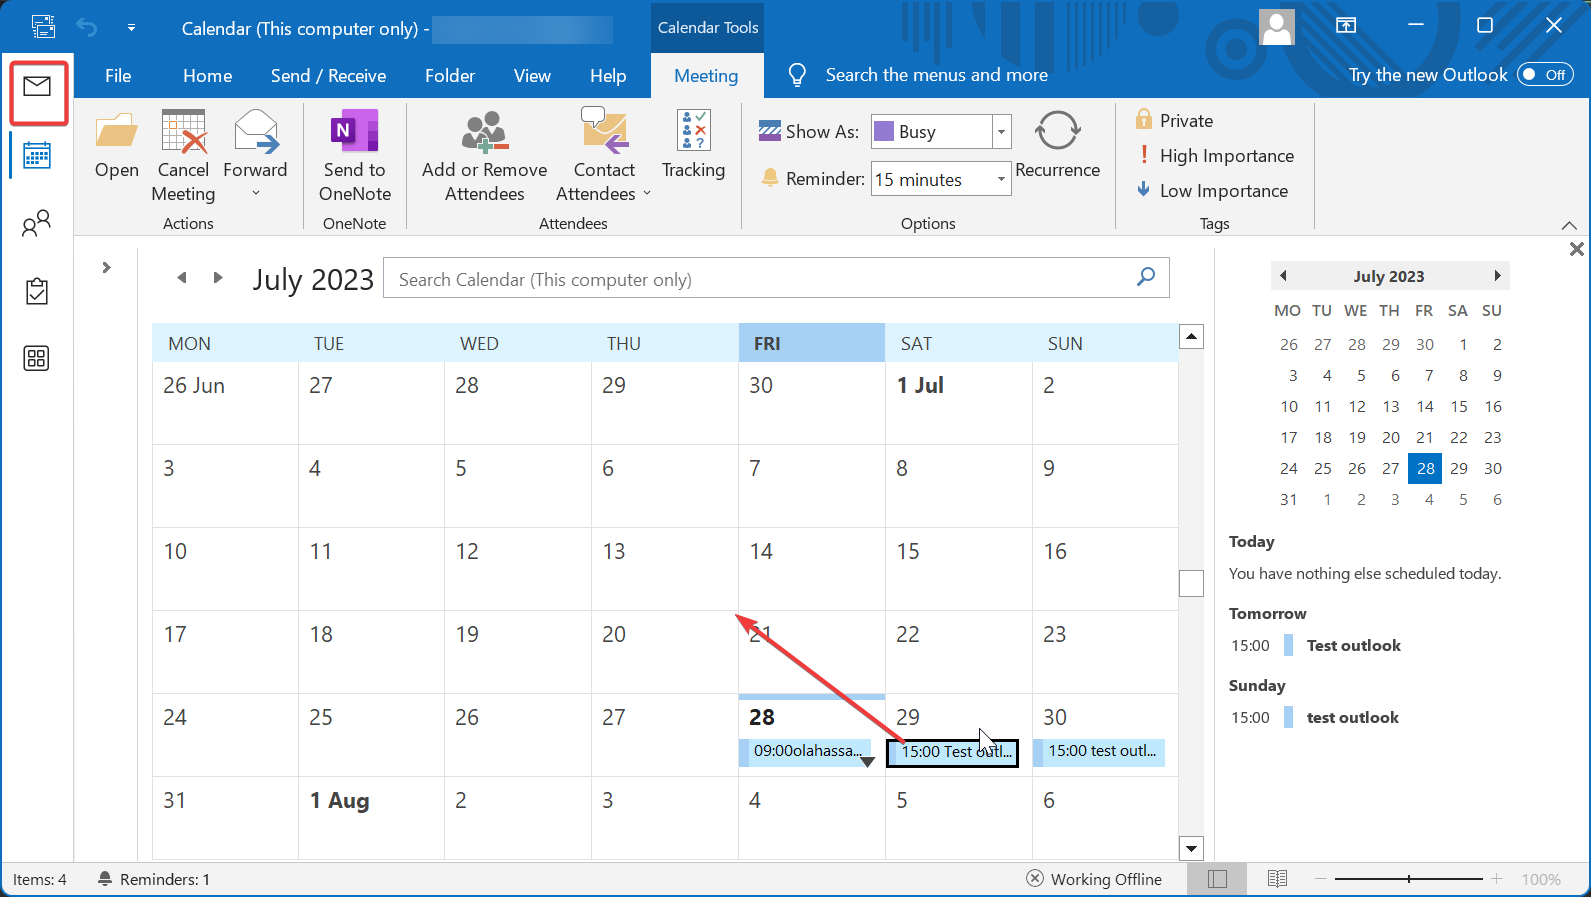This screenshot has height=897, width=1591.
Task: Click the Tracking checklist icon
Action: pos(693,131)
